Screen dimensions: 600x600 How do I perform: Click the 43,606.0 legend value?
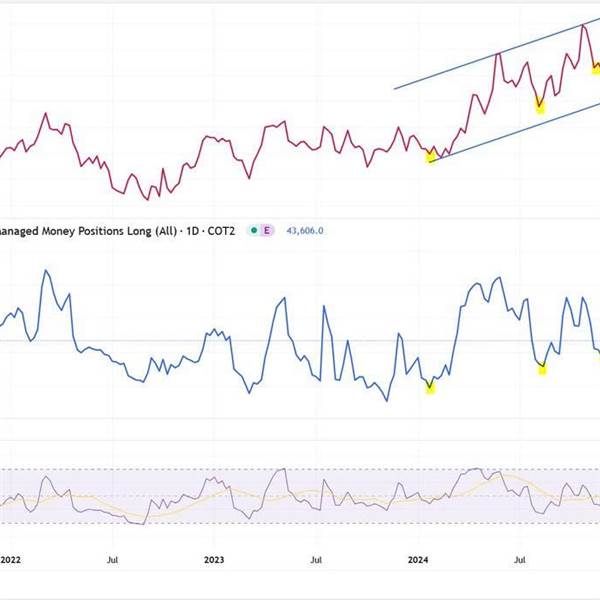tap(305, 231)
